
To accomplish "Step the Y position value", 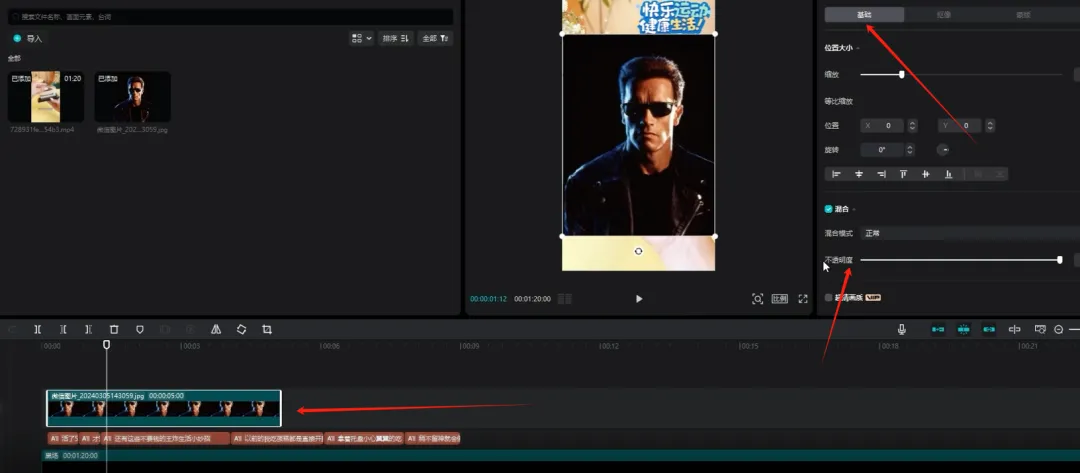I will click(990, 126).
